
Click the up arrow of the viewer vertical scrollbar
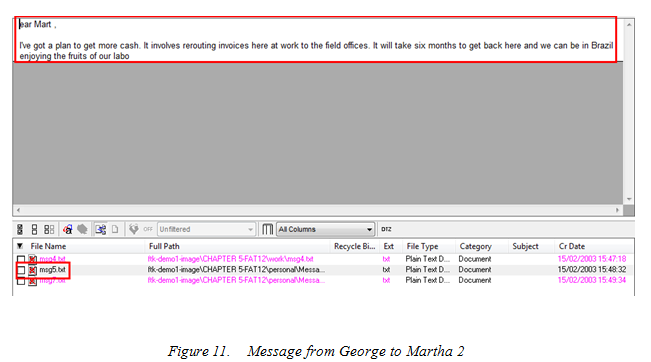coord(629,25)
